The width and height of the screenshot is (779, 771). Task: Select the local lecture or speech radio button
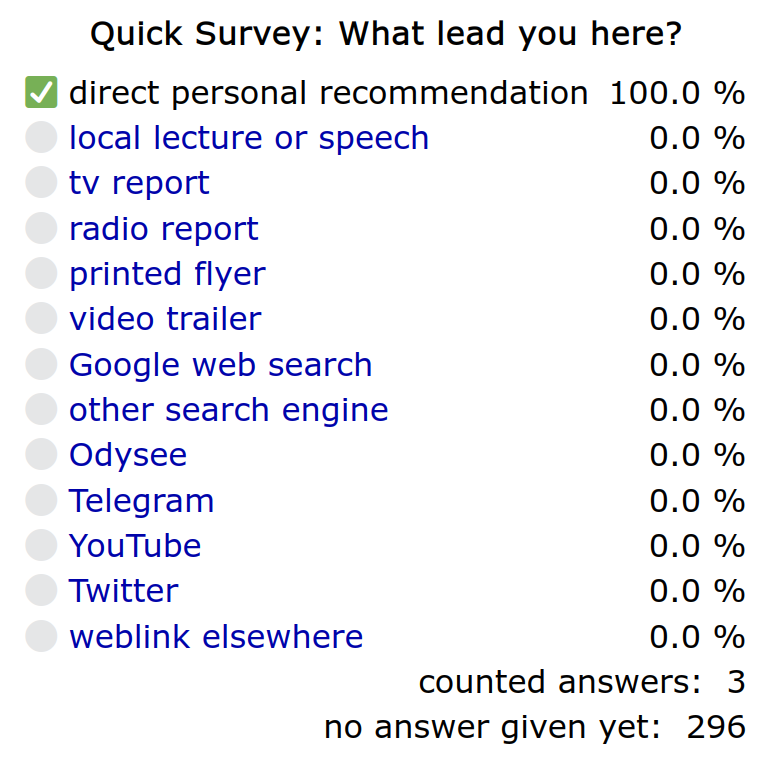(41, 138)
